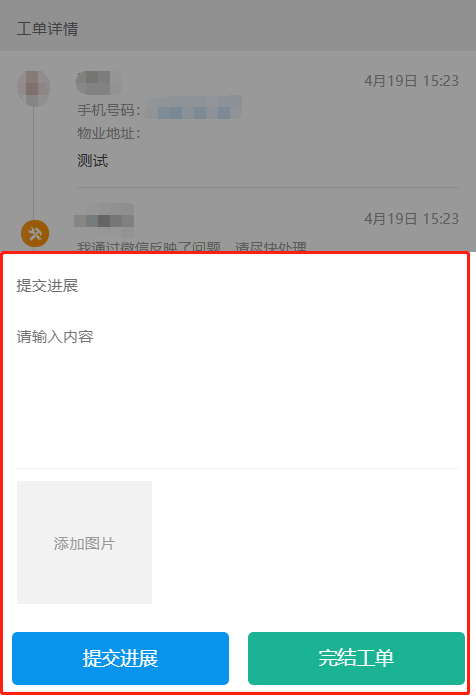Select the 工单详情 page title

click(48, 29)
